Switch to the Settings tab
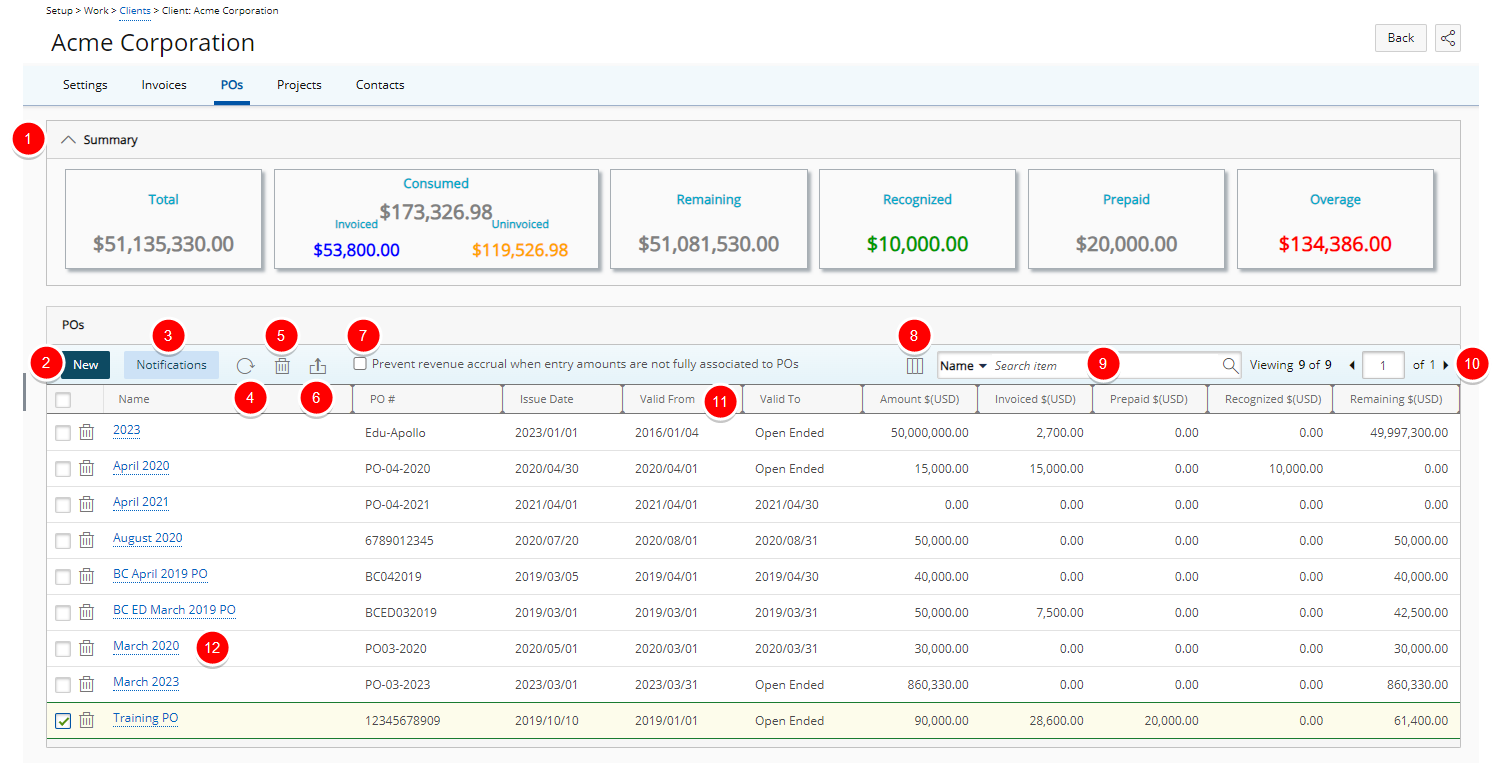The image size is (1502, 763). [x=85, y=85]
